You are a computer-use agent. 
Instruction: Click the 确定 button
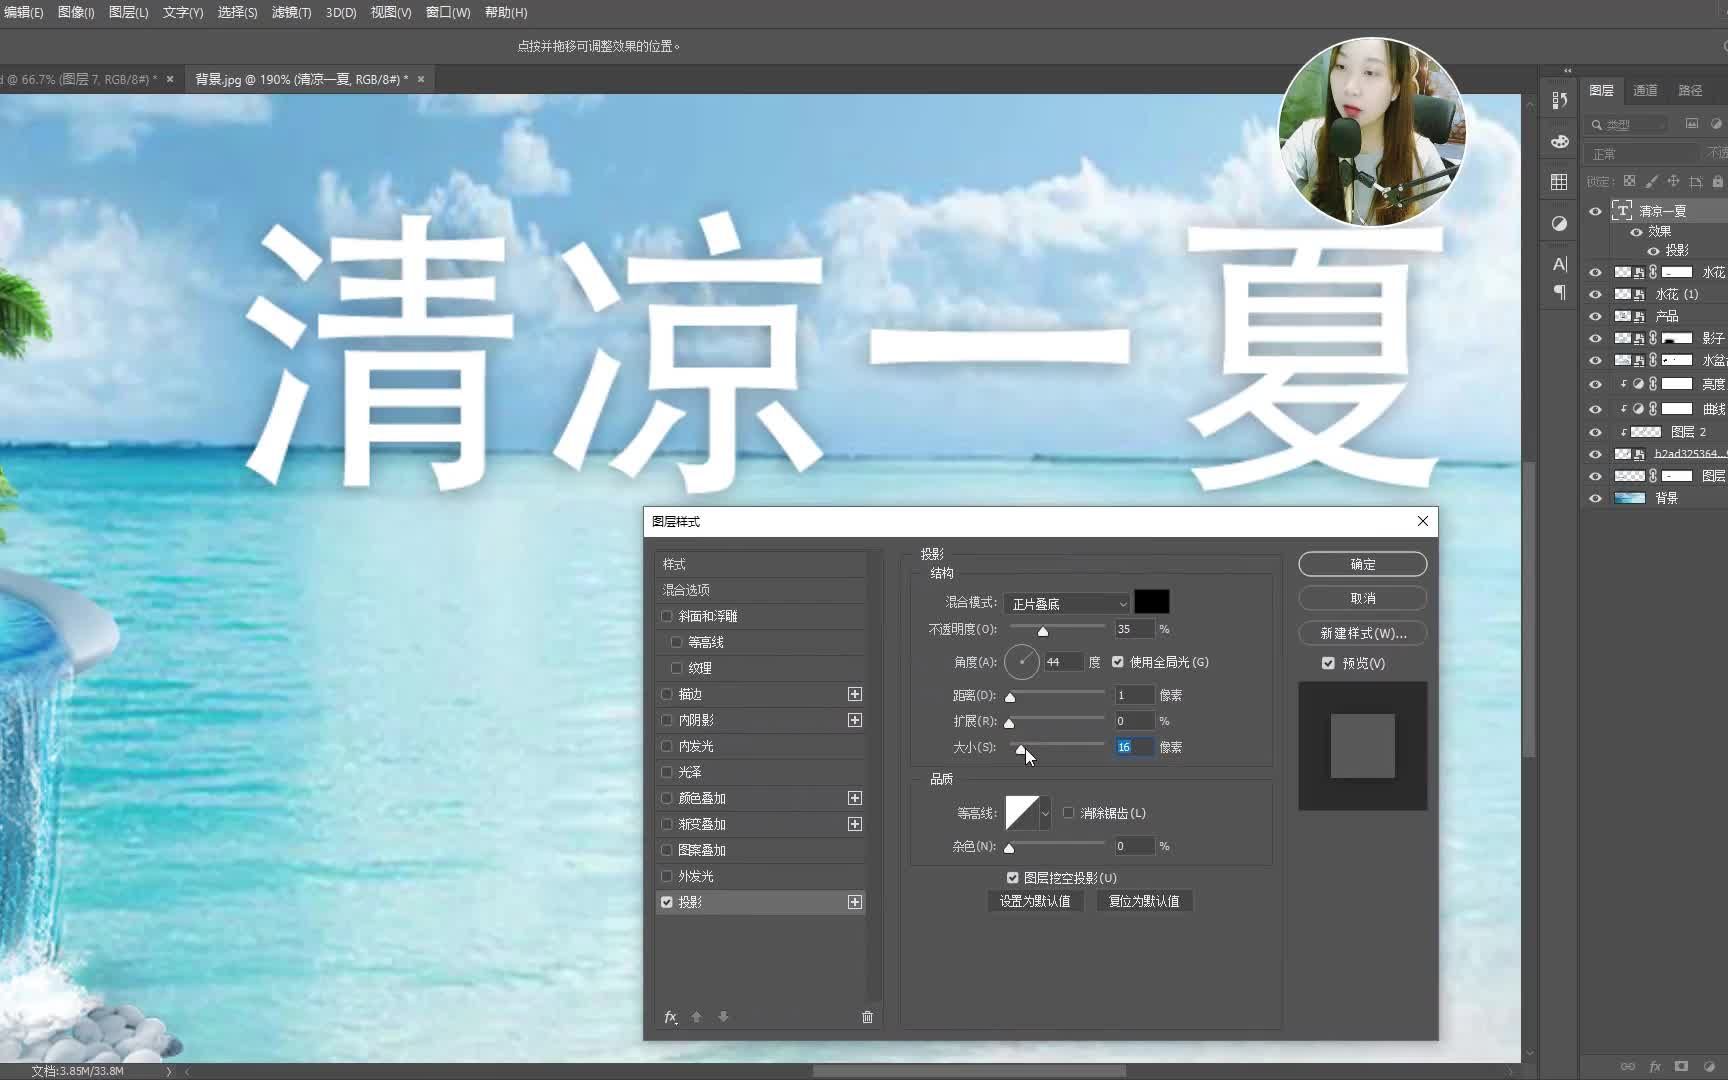point(1362,565)
